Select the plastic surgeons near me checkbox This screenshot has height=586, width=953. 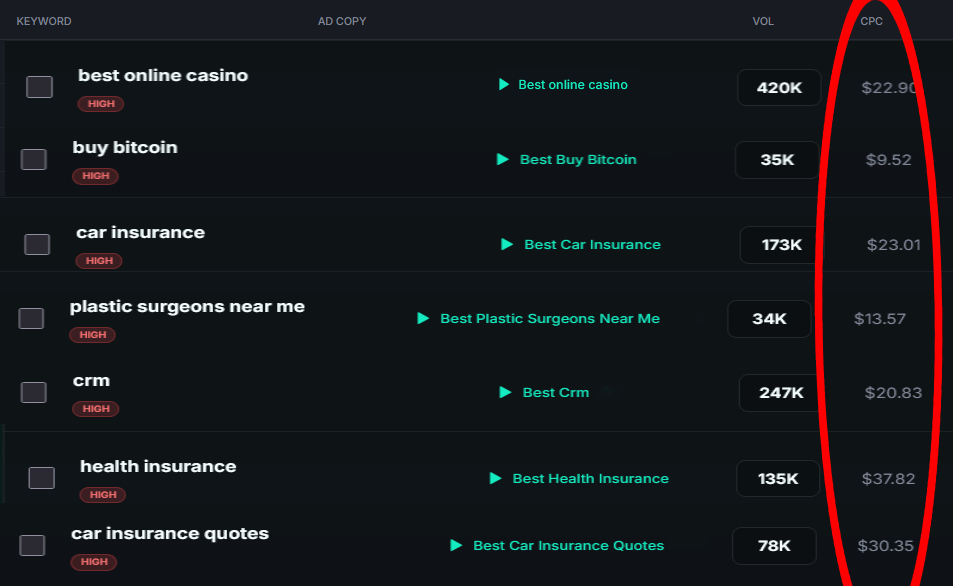coord(31,318)
